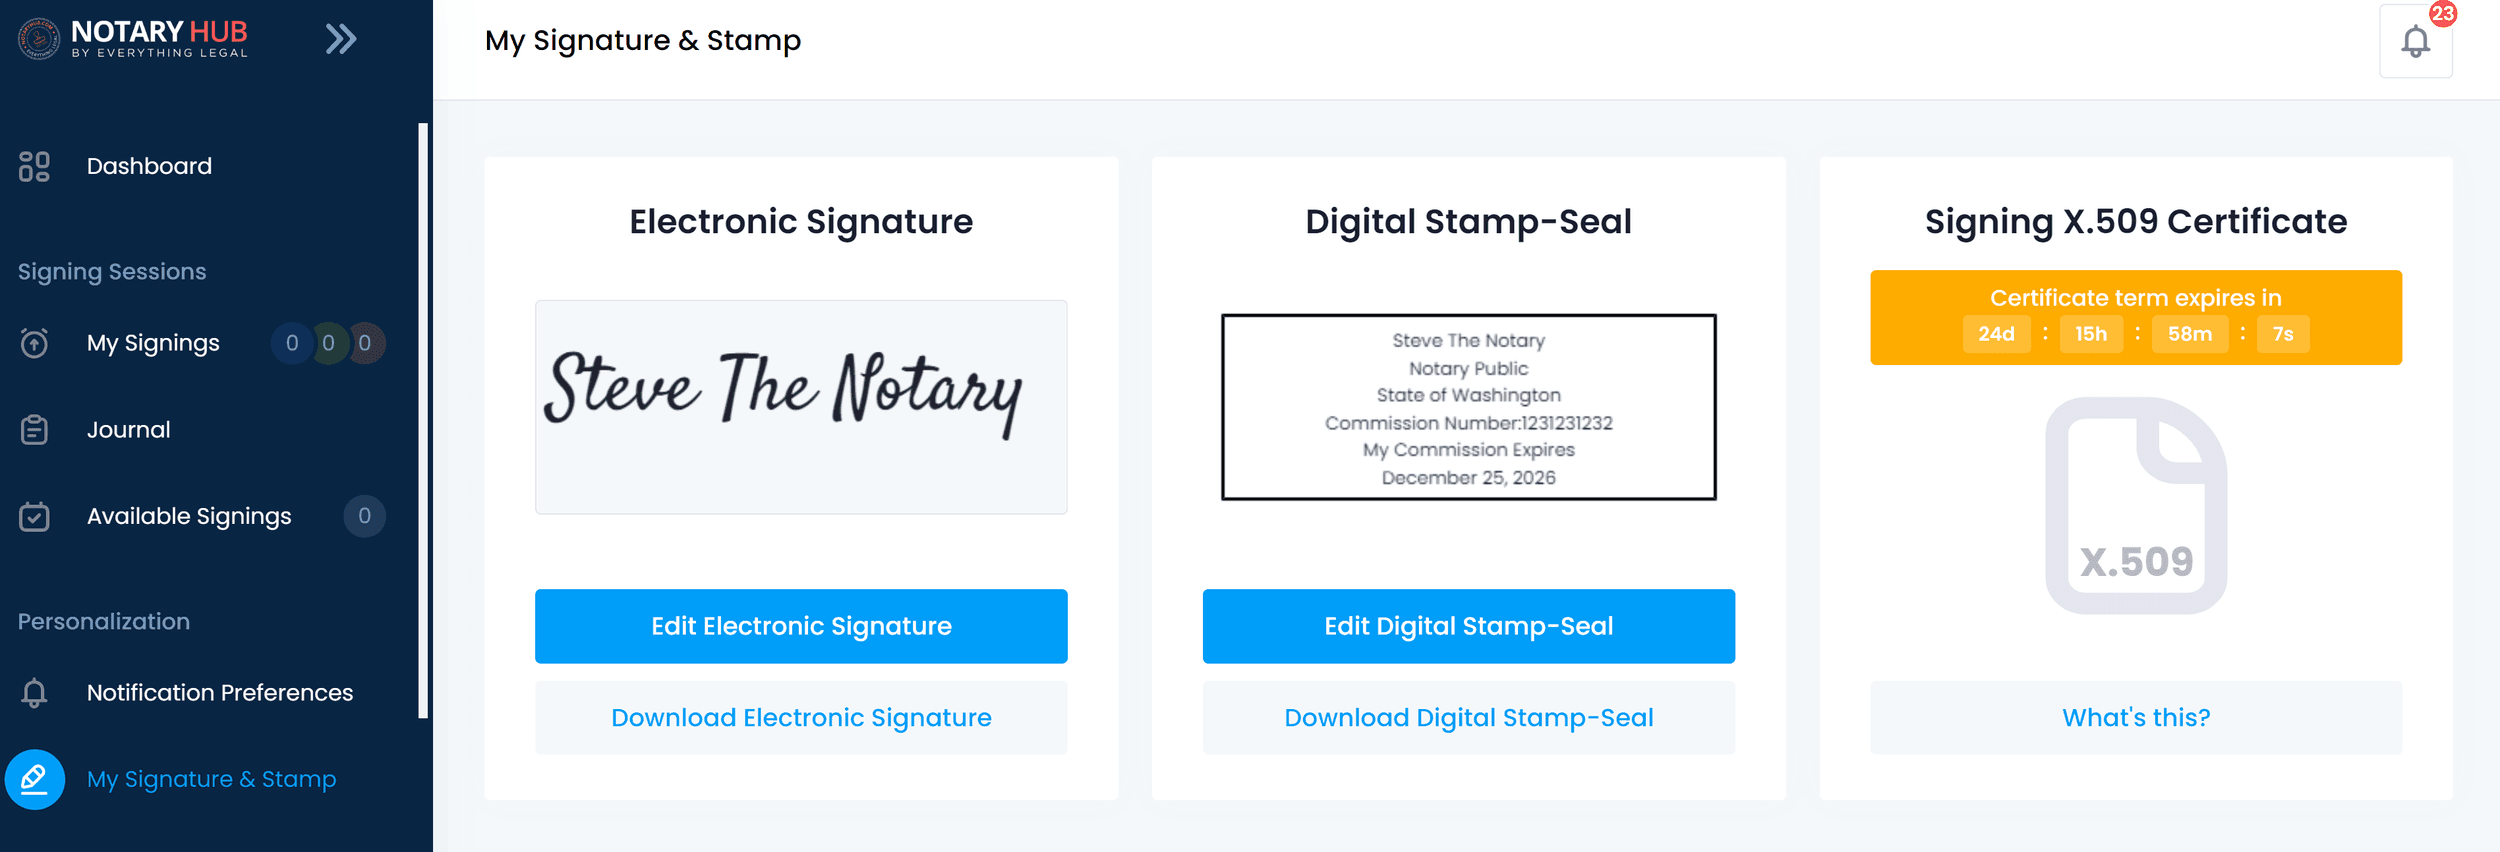Select the My Signature & Stamp pen icon
The width and height of the screenshot is (2500, 852).
(35, 778)
